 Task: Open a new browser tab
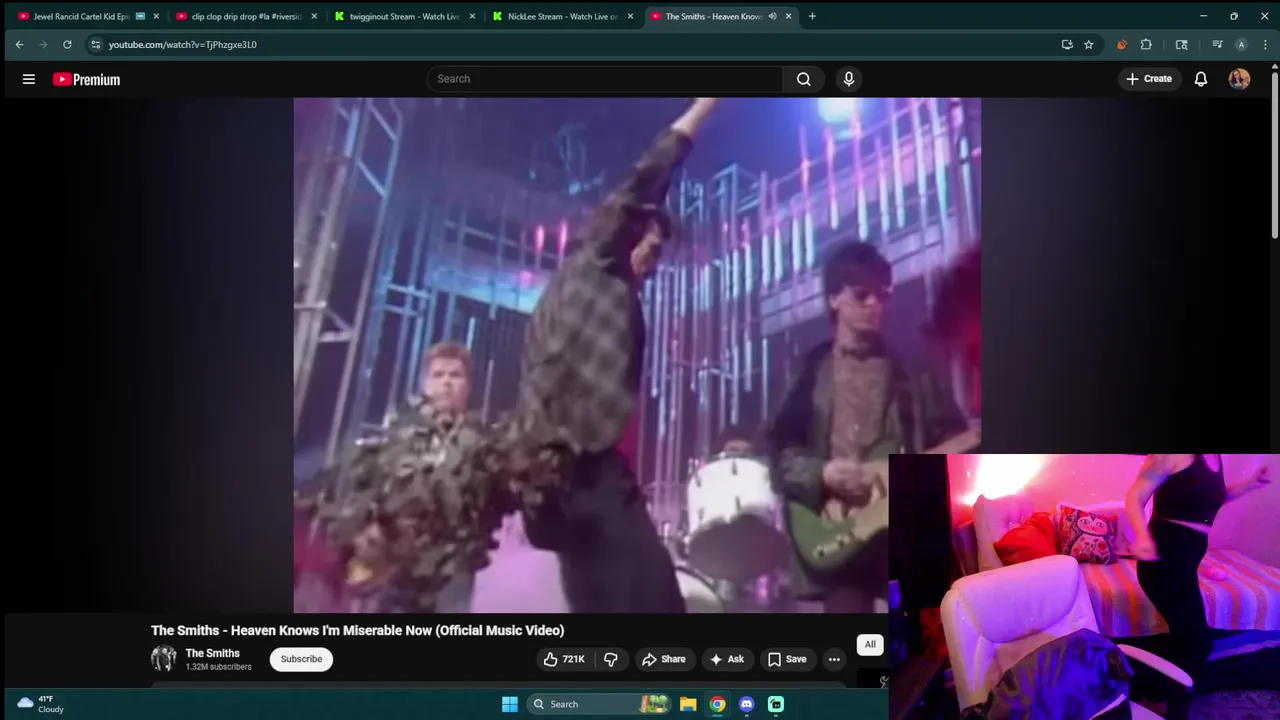point(812,16)
